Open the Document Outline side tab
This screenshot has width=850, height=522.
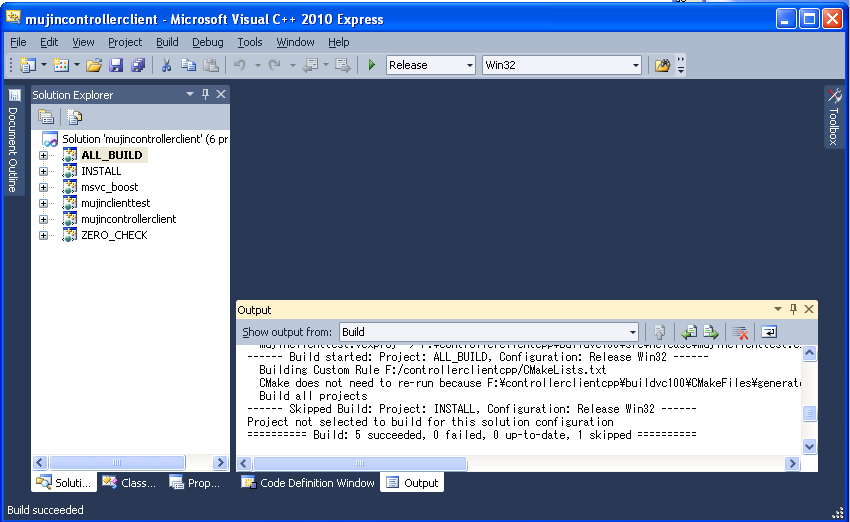pos(13,141)
